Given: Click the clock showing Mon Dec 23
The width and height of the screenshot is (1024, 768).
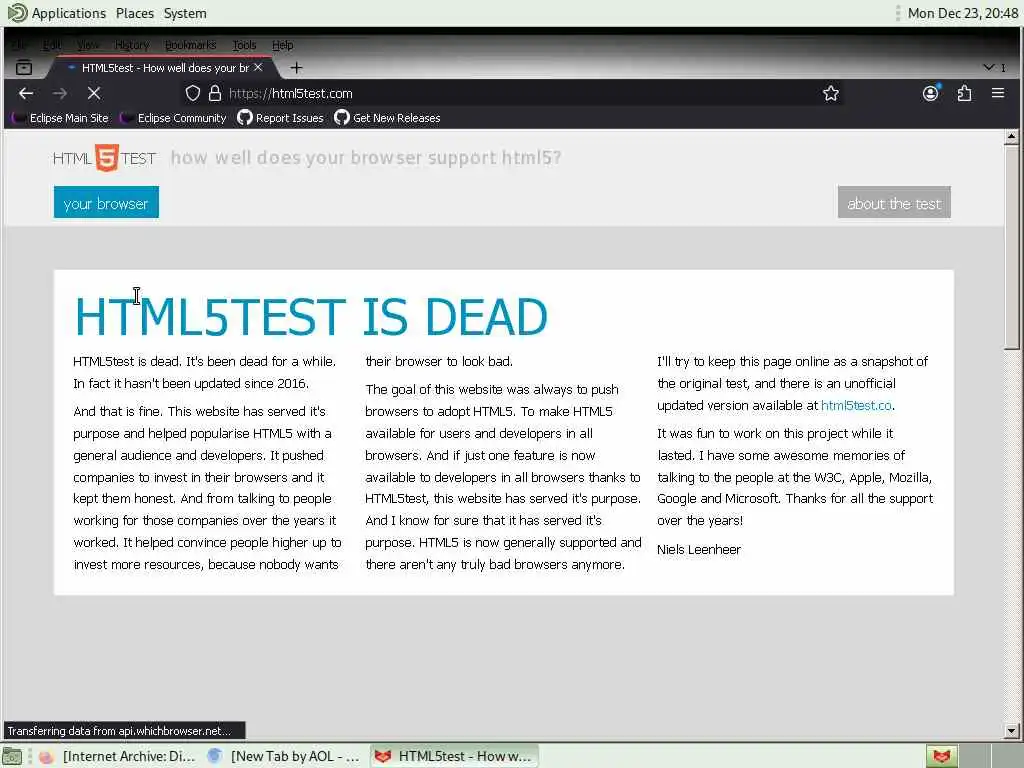Looking at the screenshot, I should (x=963, y=13).
